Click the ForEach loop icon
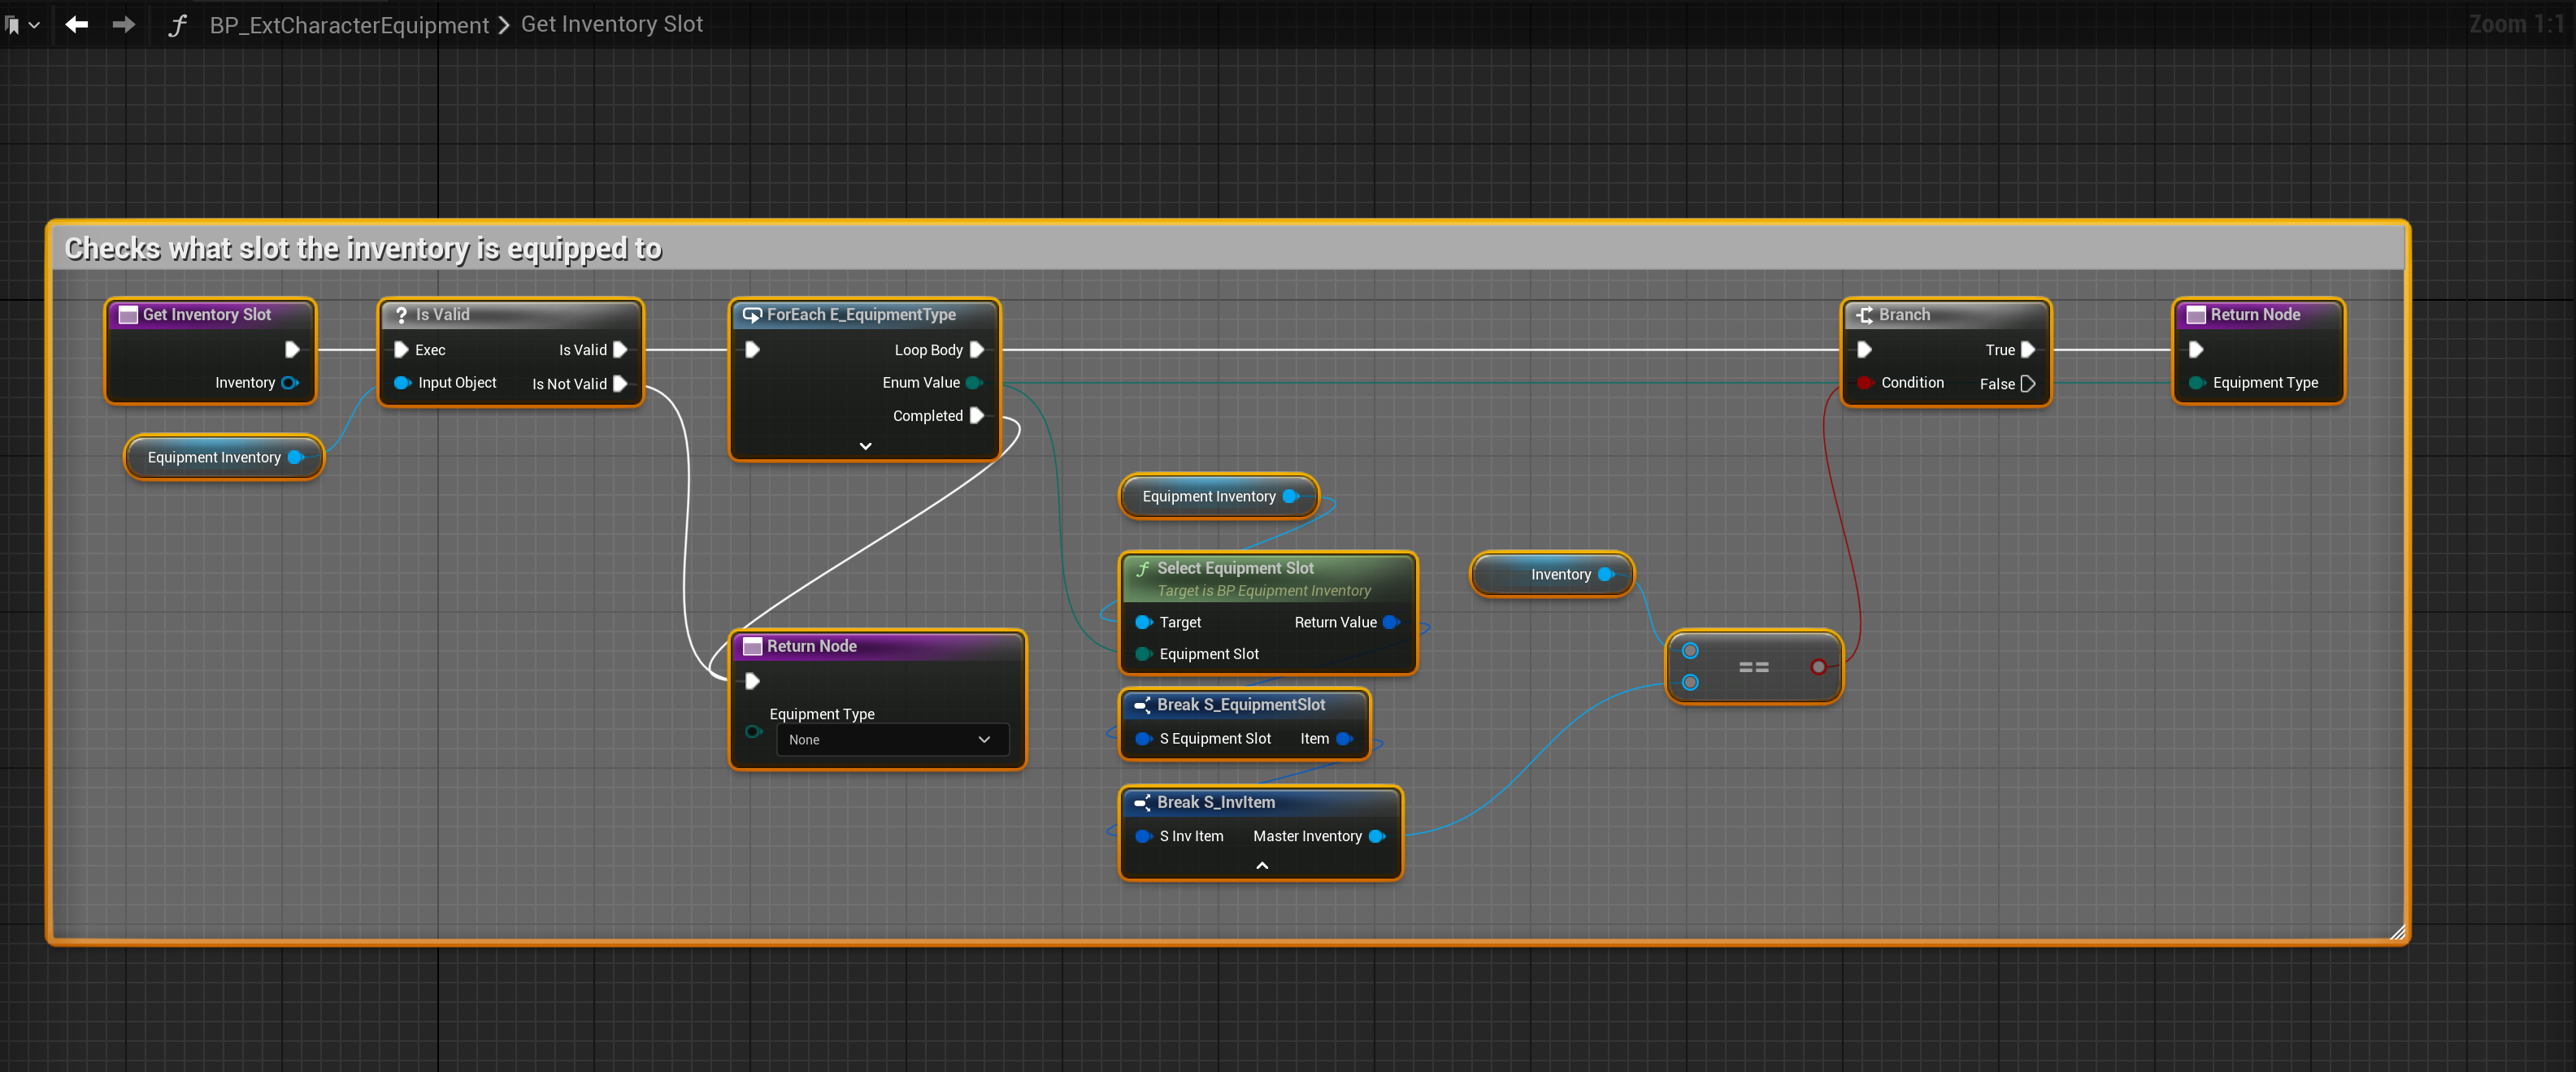This screenshot has width=2576, height=1072. 752,315
